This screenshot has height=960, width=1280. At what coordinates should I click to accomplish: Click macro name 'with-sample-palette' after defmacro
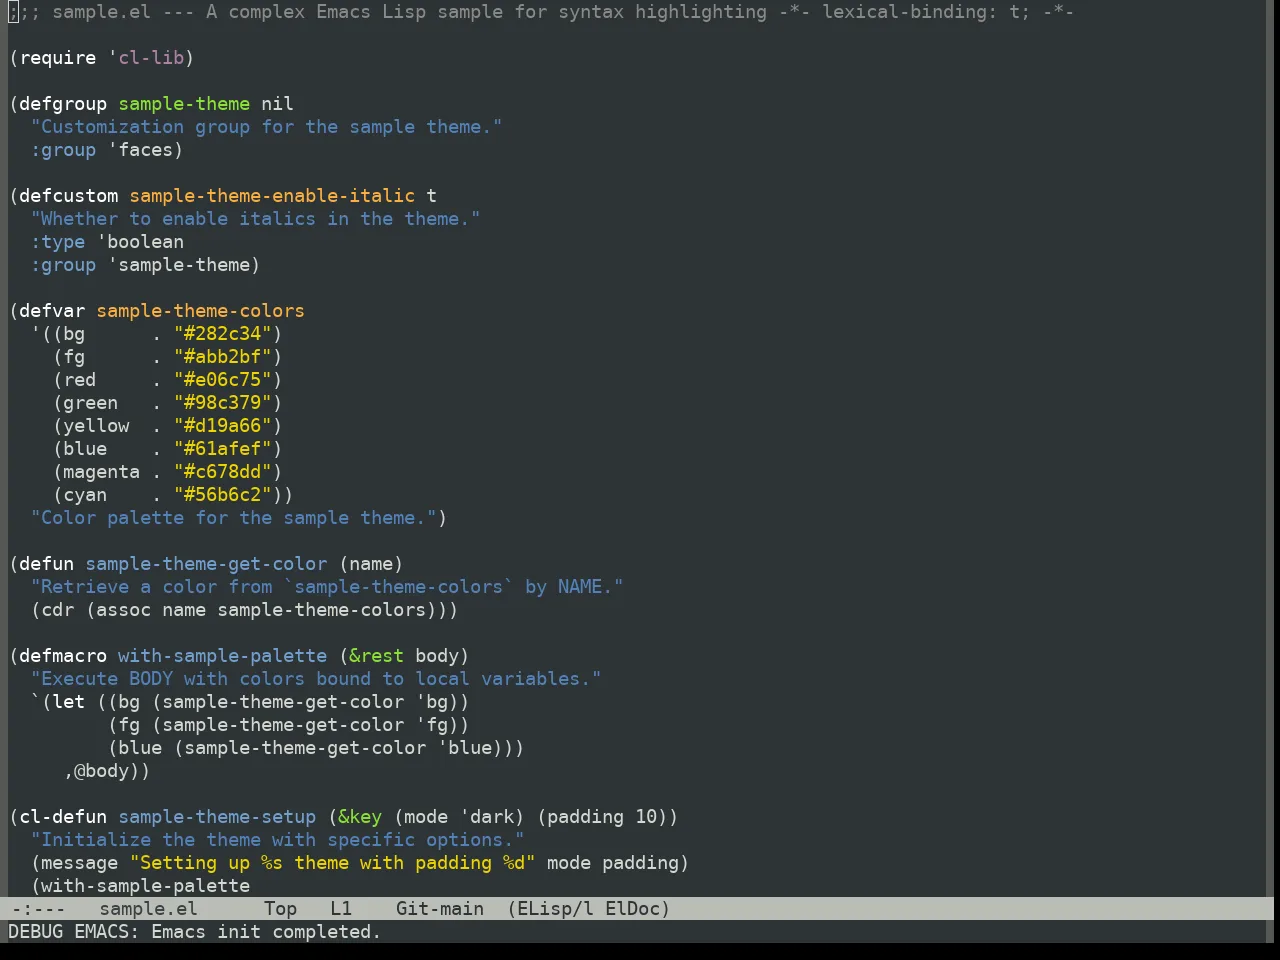222,656
